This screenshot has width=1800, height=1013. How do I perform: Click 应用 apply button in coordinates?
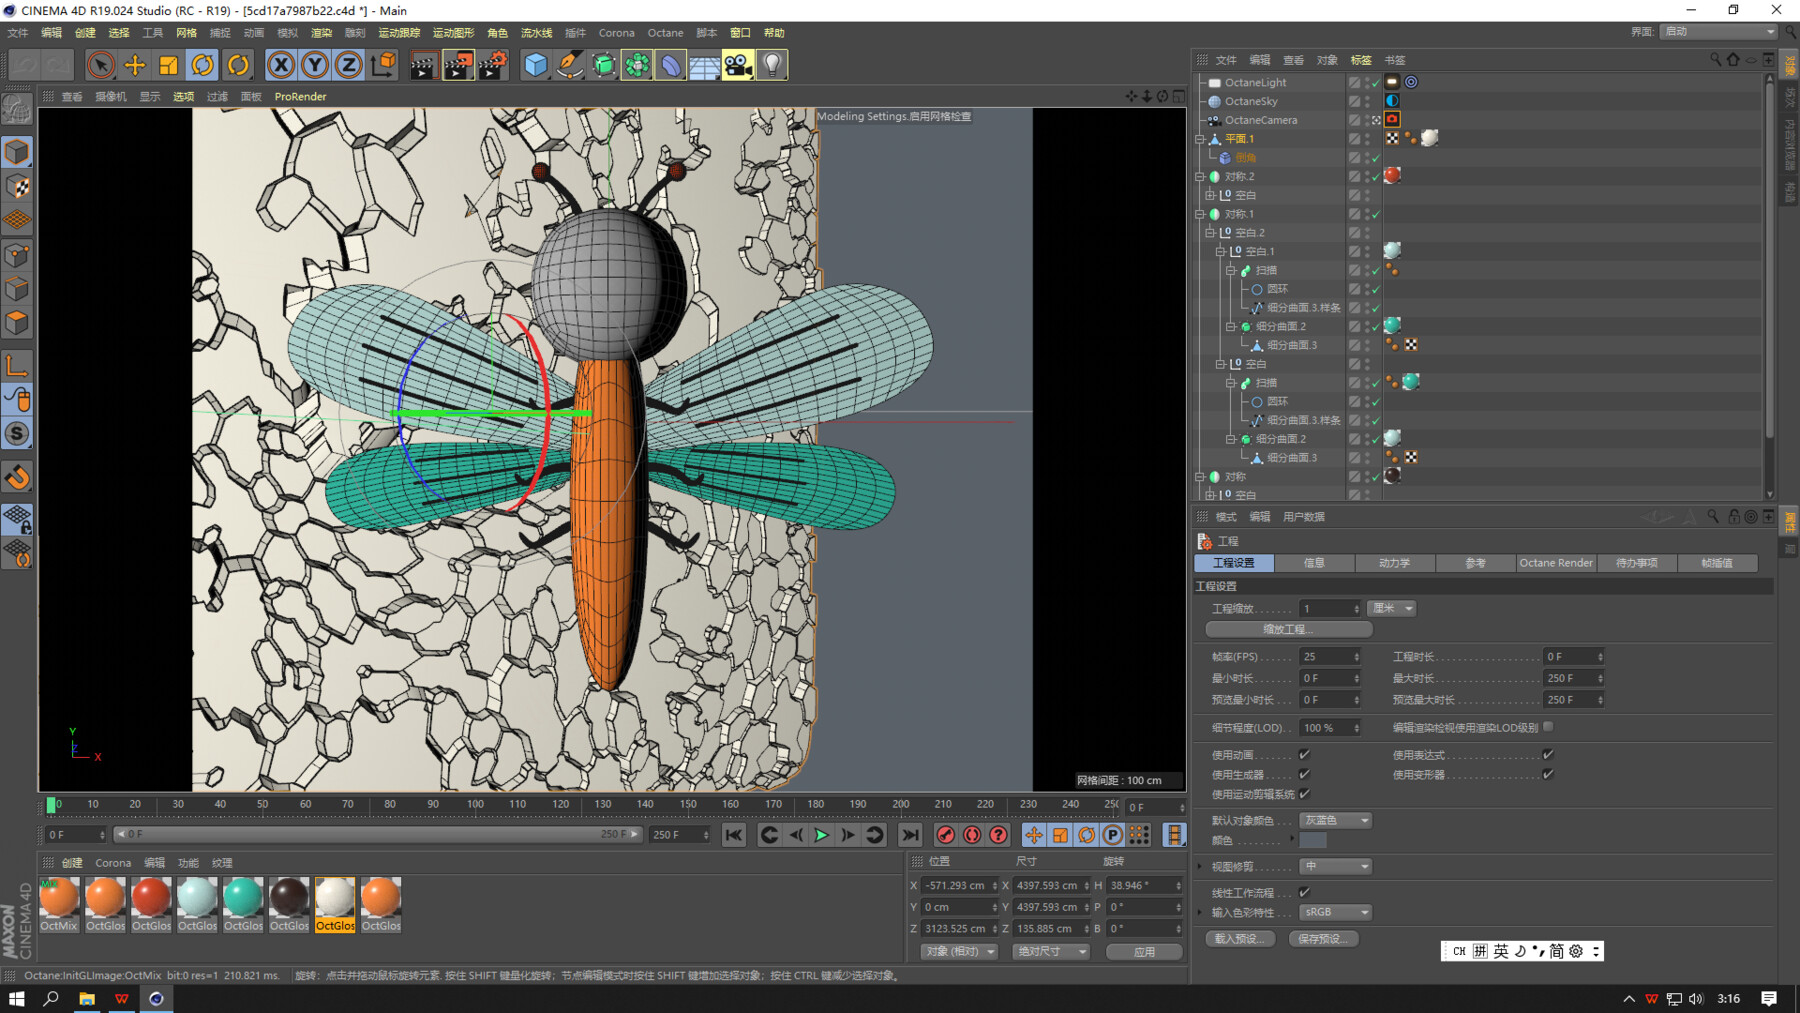tap(1144, 952)
